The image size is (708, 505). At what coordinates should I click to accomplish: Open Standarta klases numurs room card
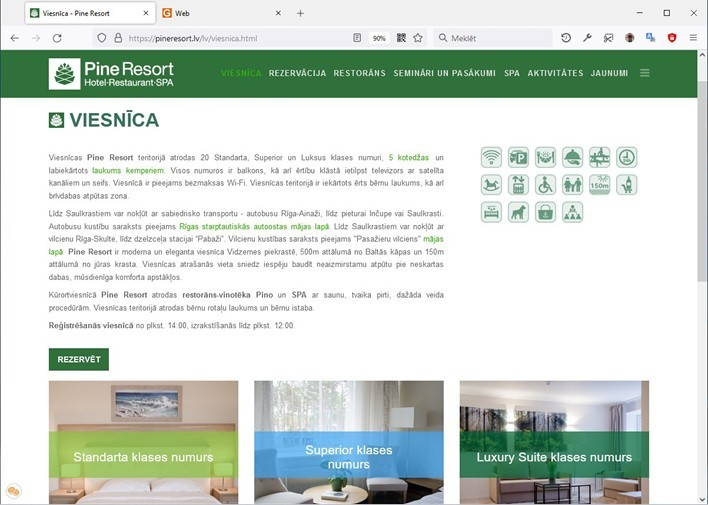pos(143,442)
